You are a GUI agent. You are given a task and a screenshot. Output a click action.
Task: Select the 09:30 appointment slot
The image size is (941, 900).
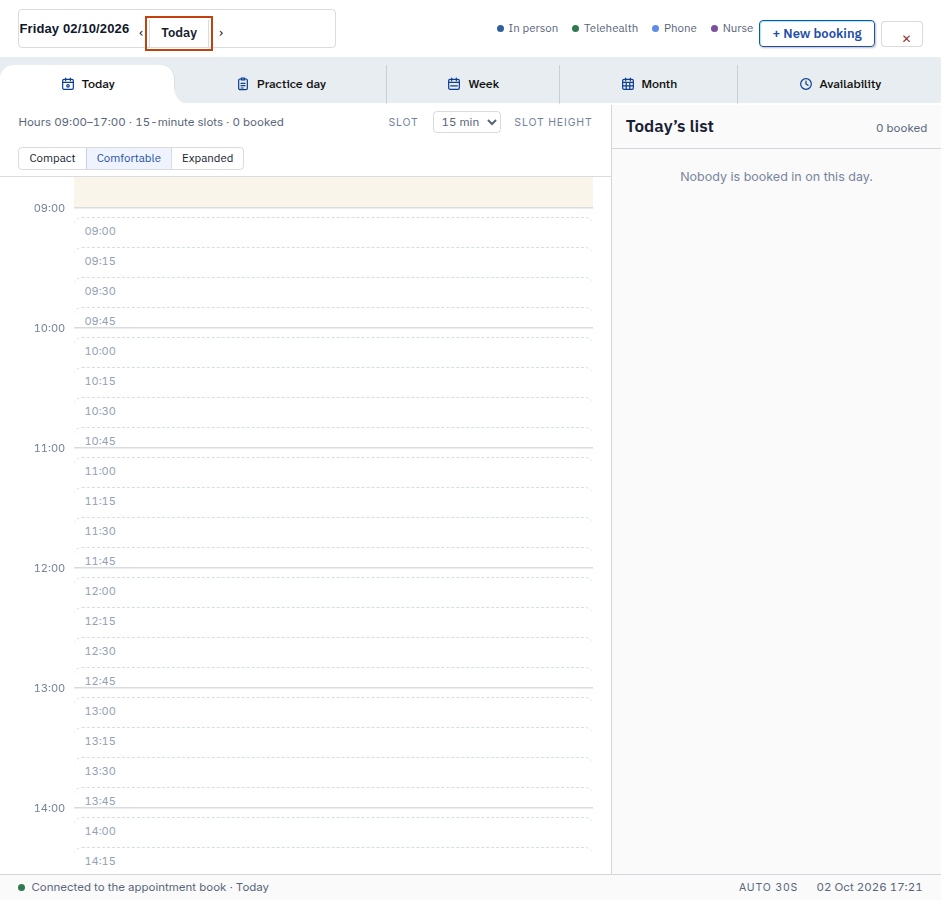click(x=334, y=292)
